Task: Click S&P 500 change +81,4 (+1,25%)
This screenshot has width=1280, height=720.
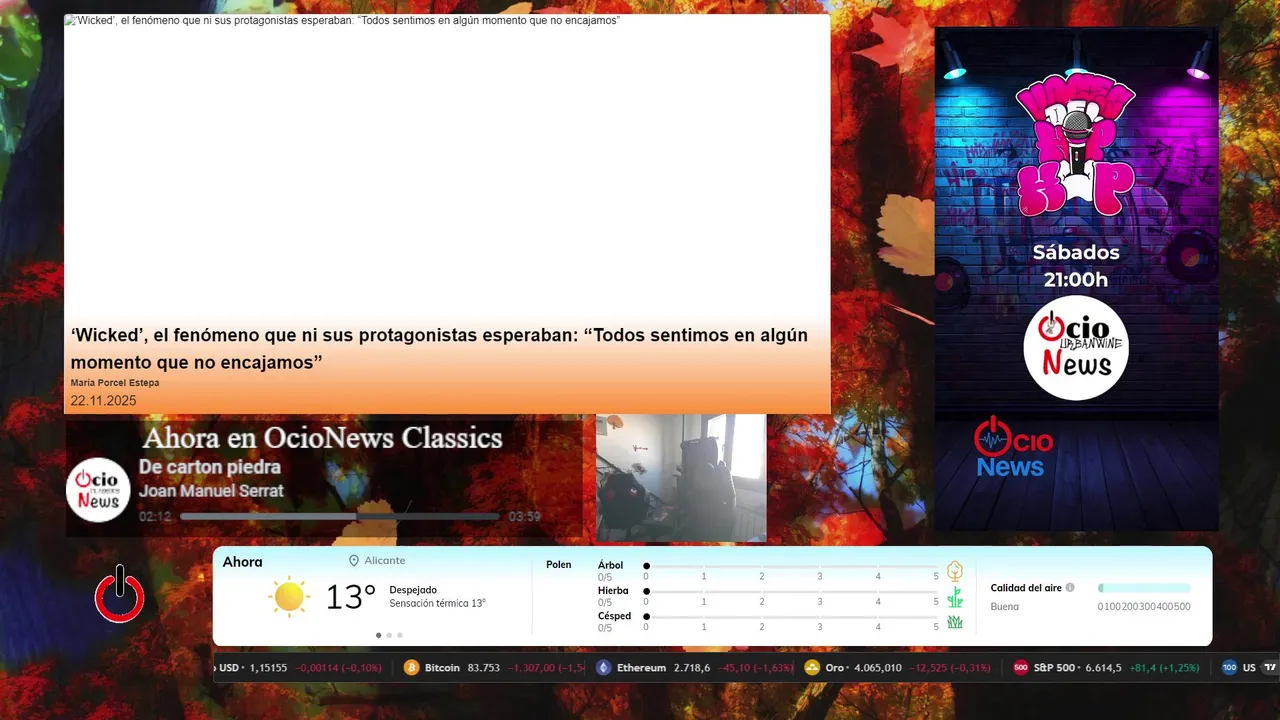Action: click(1165, 668)
